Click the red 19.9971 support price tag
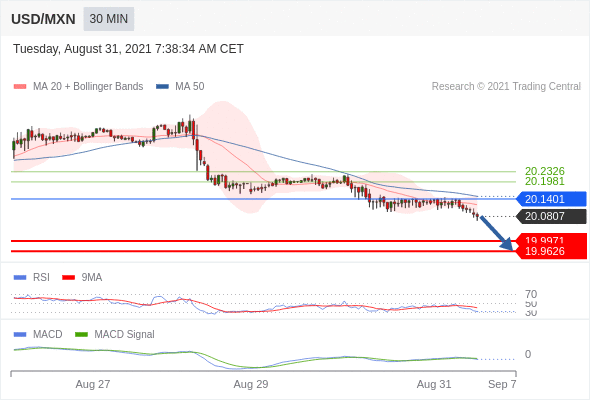Image resolution: width=590 pixels, height=400 pixels. point(551,239)
